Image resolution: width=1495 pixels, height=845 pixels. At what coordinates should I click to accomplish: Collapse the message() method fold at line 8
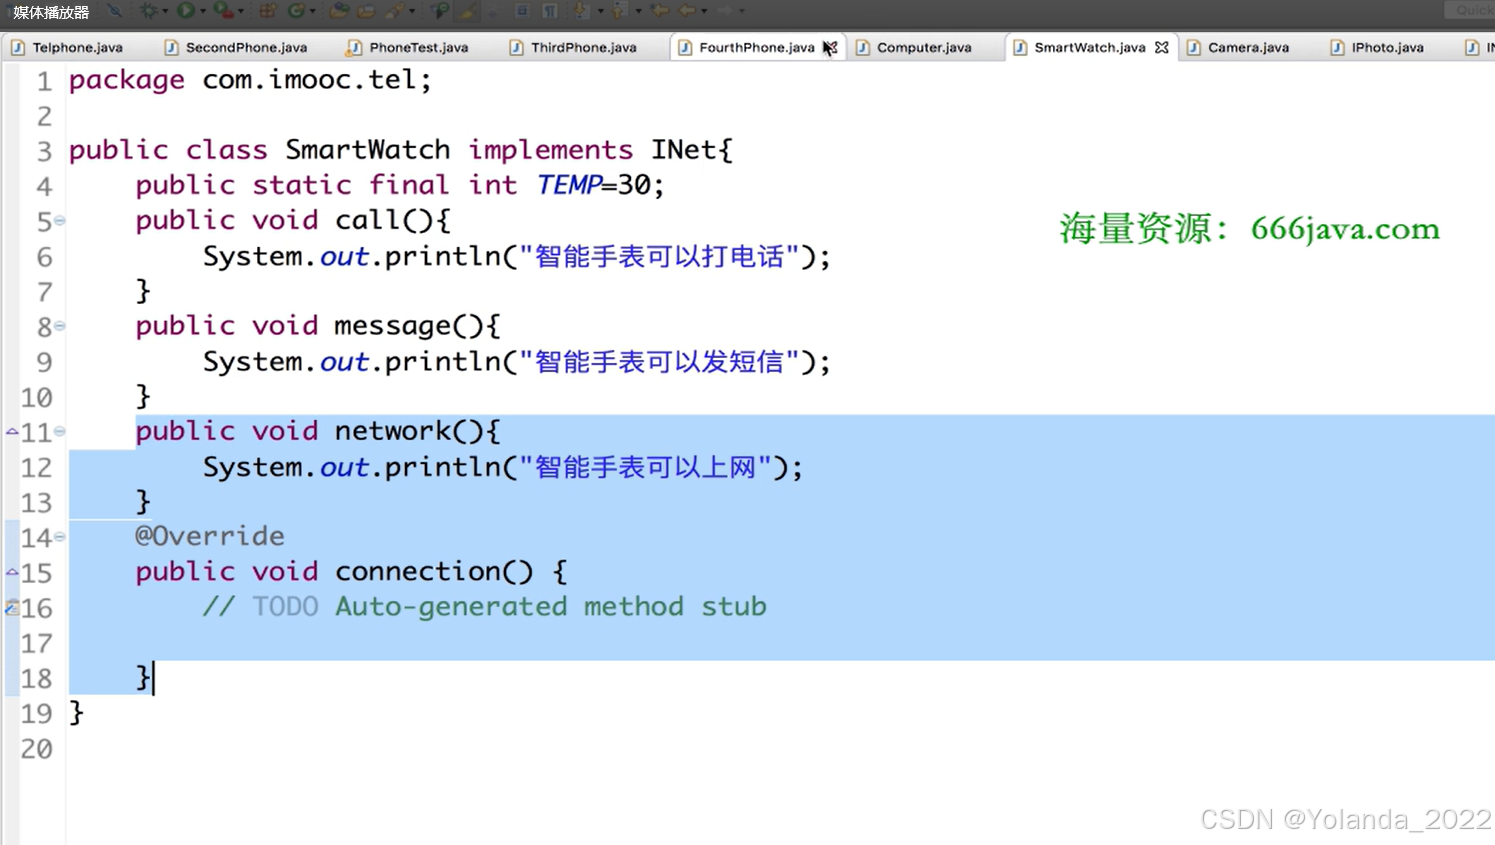coord(60,326)
